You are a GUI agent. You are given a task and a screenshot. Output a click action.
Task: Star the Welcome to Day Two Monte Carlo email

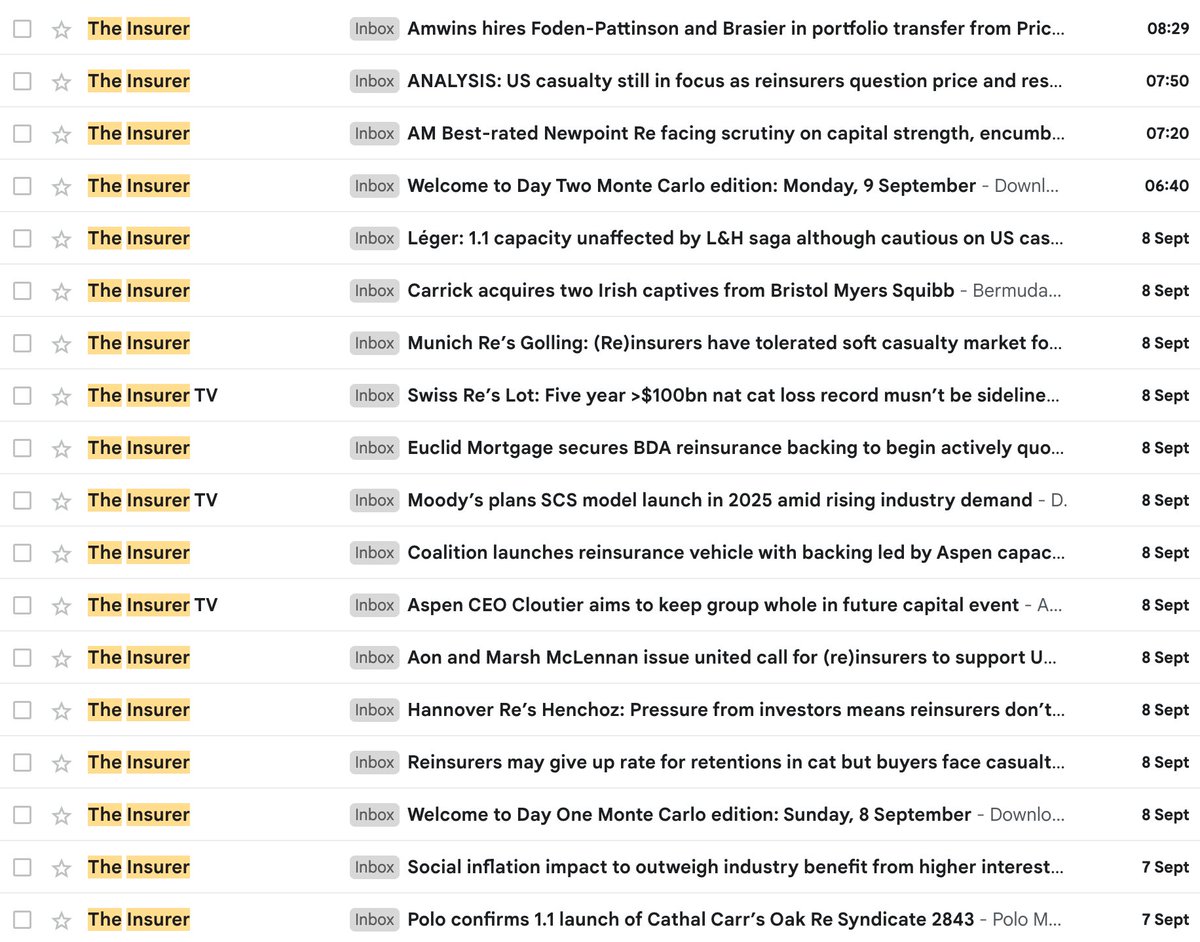click(x=61, y=186)
